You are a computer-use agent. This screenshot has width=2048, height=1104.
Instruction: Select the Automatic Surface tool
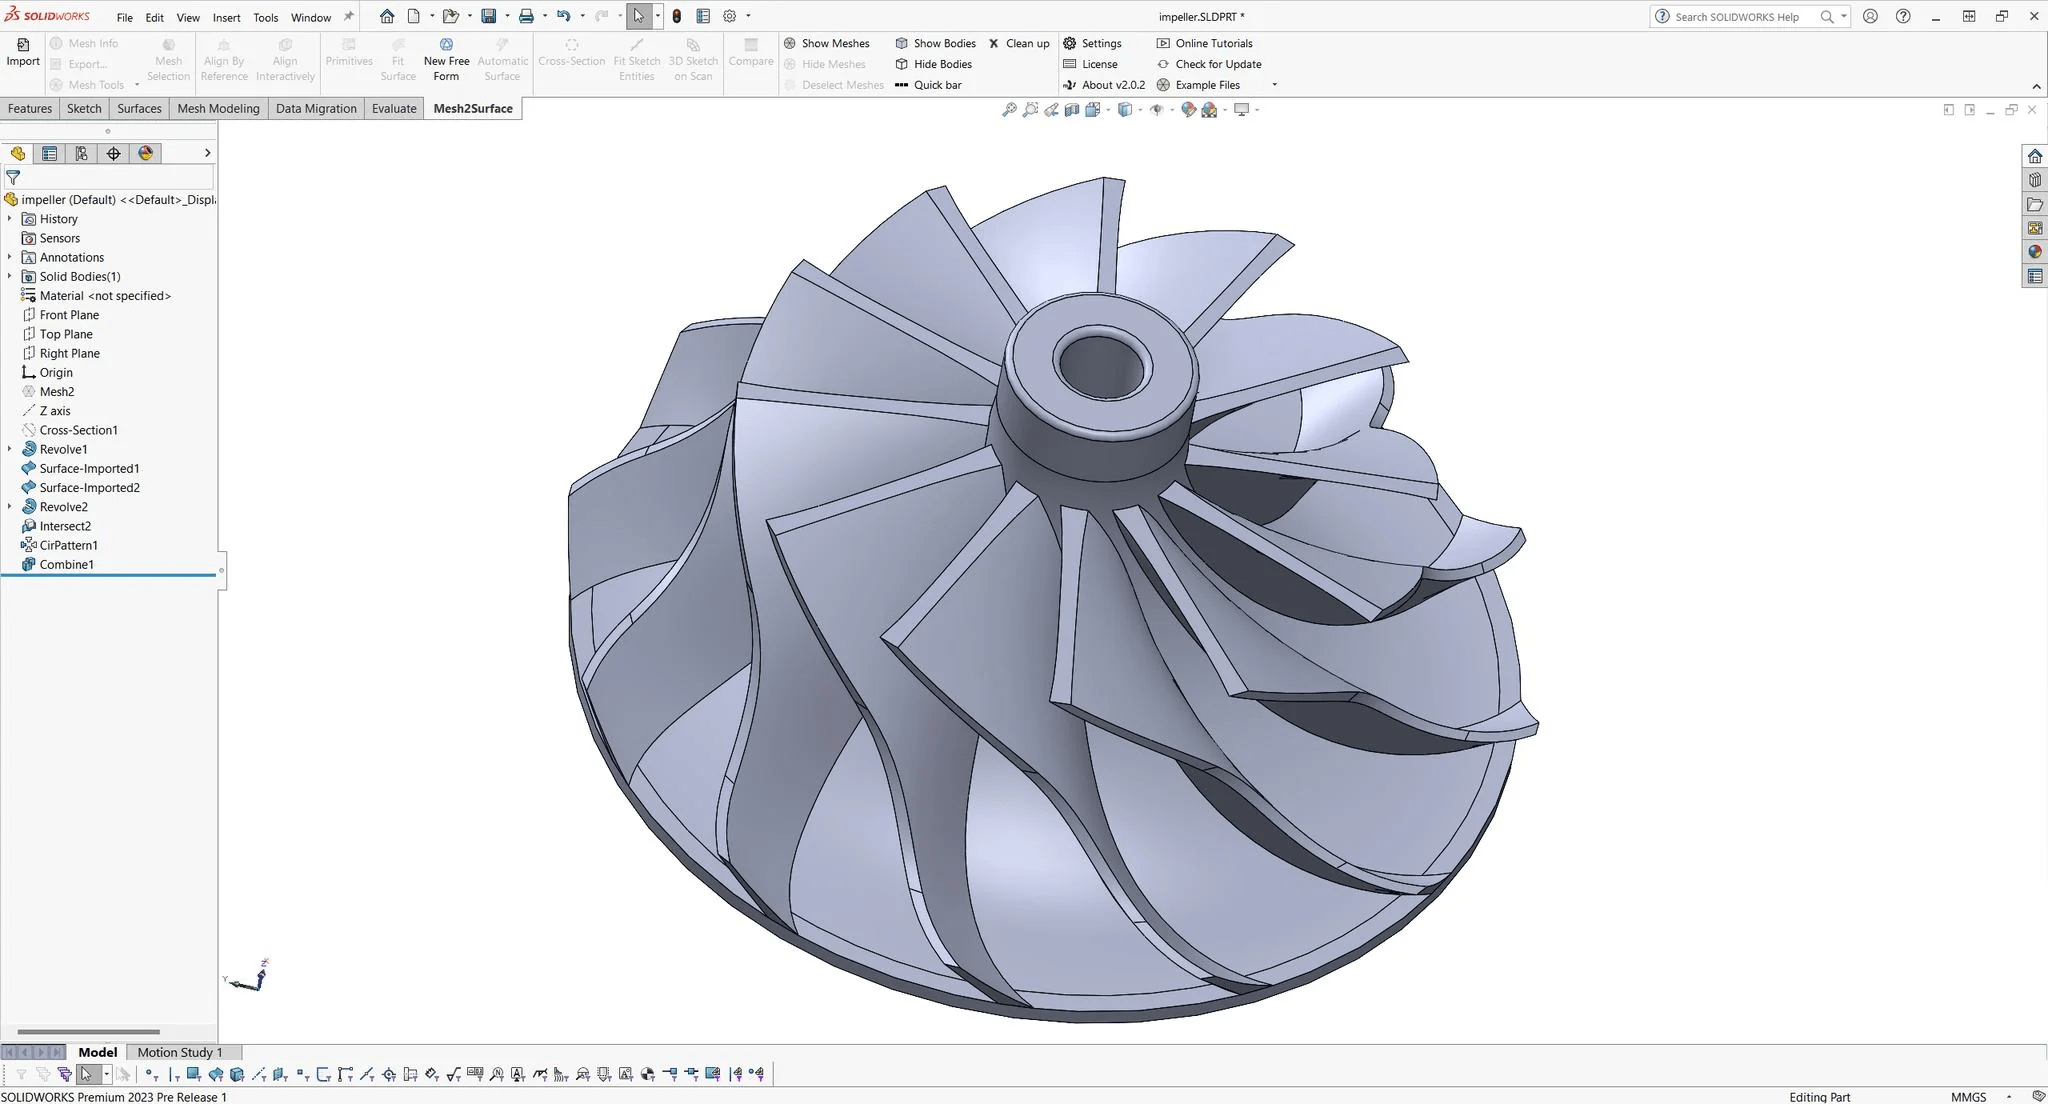tap(502, 58)
